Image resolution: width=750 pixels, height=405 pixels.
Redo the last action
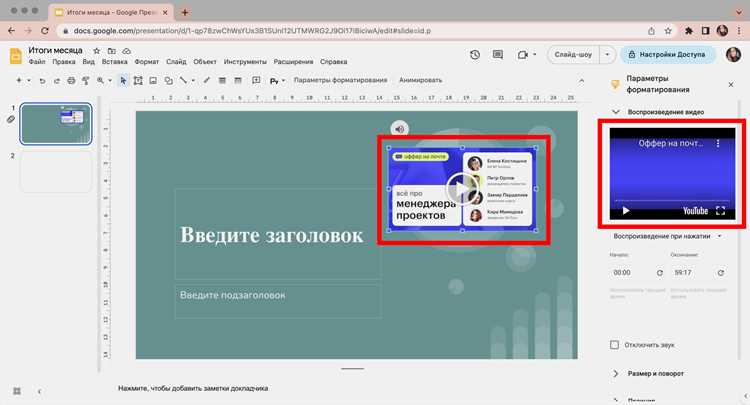click(56, 81)
